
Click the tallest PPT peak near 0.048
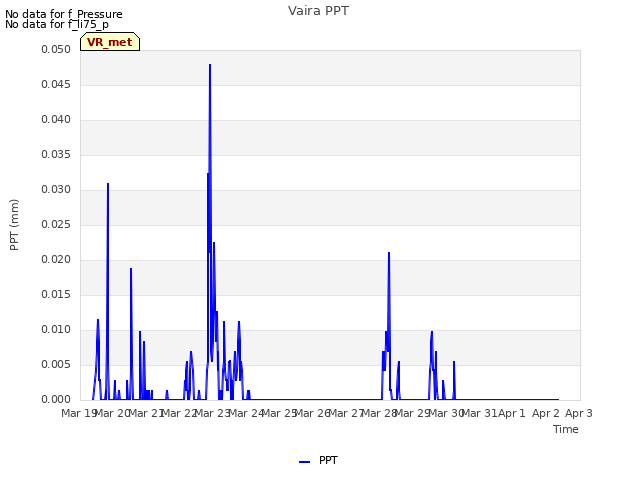(x=210, y=65)
